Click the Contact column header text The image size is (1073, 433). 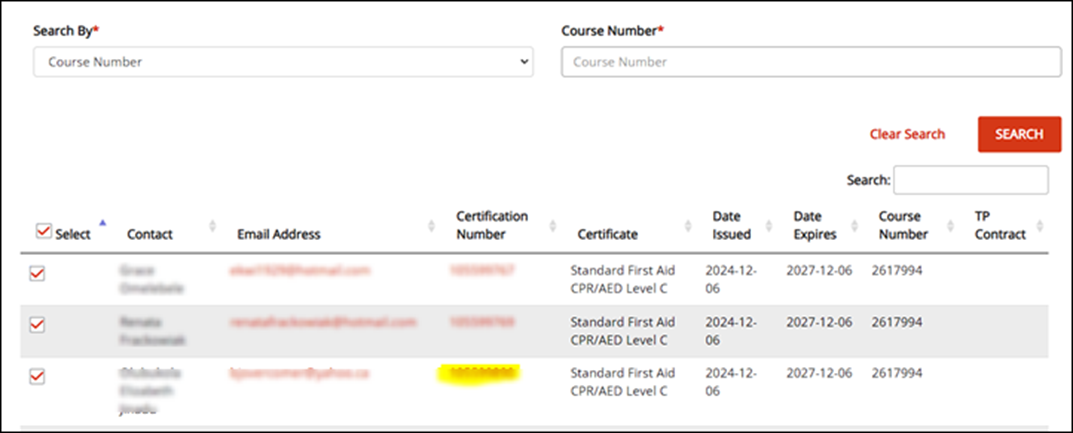click(150, 234)
